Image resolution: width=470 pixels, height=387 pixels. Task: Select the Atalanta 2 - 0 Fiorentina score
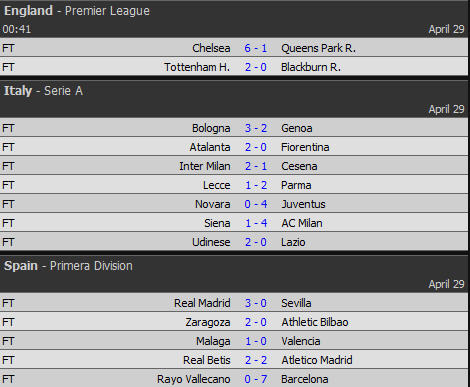(256, 147)
